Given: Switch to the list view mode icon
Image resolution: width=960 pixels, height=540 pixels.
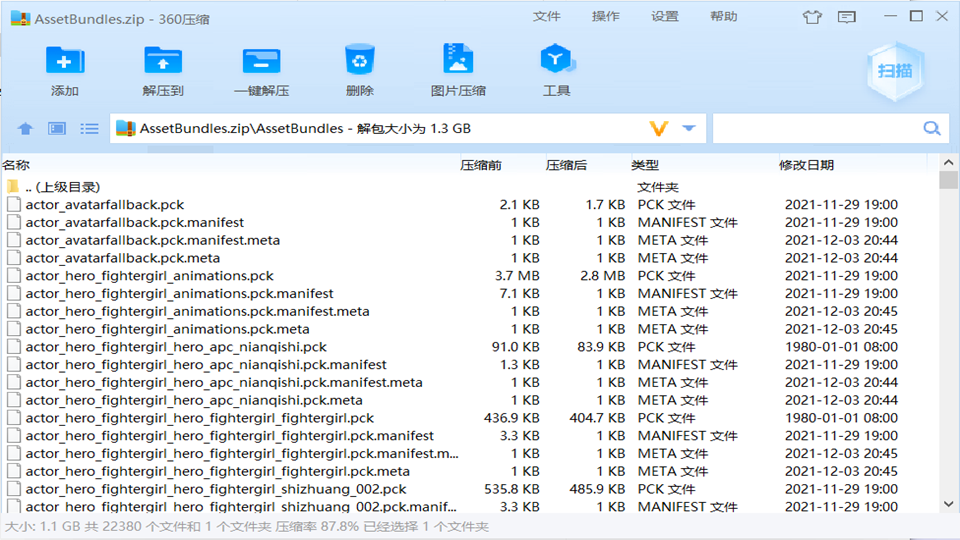Looking at the screenshot, I should click(90, 129).
